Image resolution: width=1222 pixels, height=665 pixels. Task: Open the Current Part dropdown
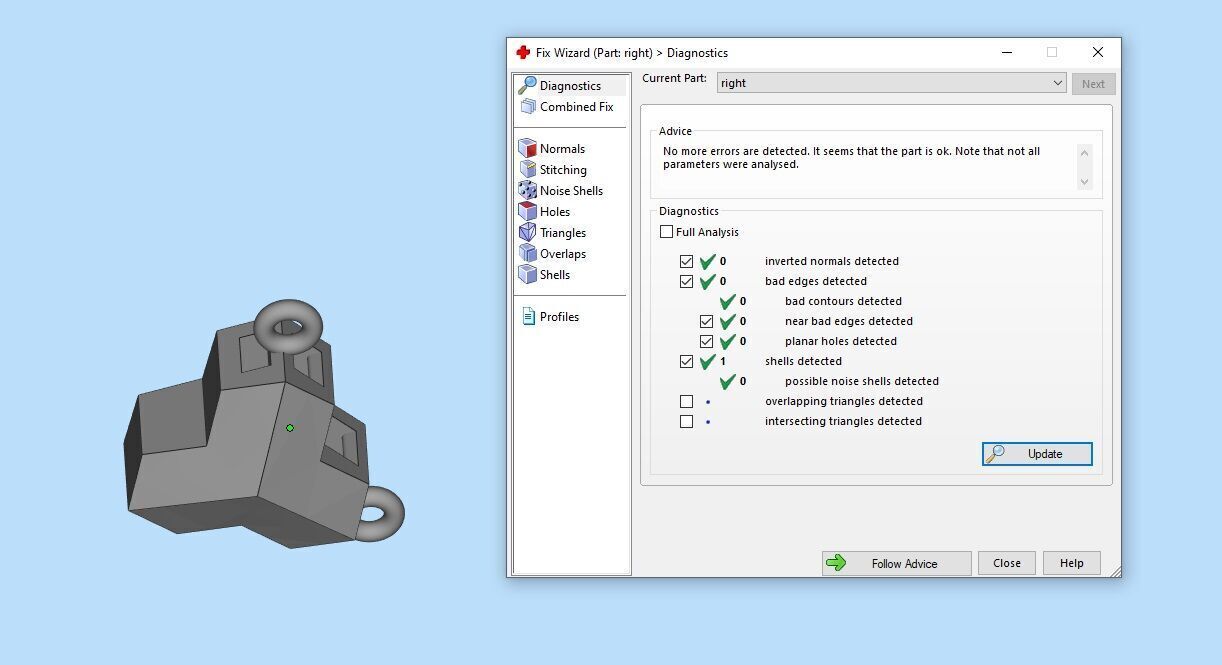[892, 83]
